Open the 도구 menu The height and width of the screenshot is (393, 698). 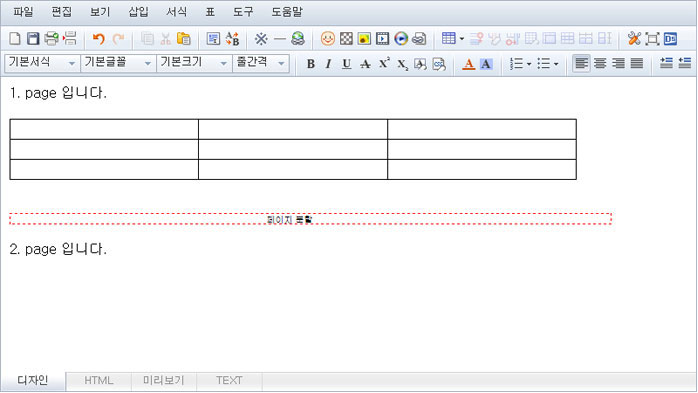coord(243,12)
